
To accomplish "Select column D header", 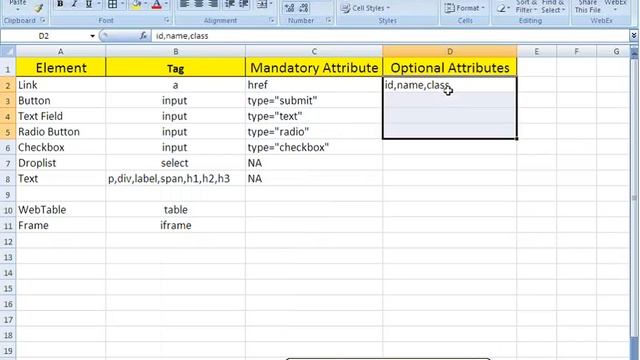I will [450, 51].
